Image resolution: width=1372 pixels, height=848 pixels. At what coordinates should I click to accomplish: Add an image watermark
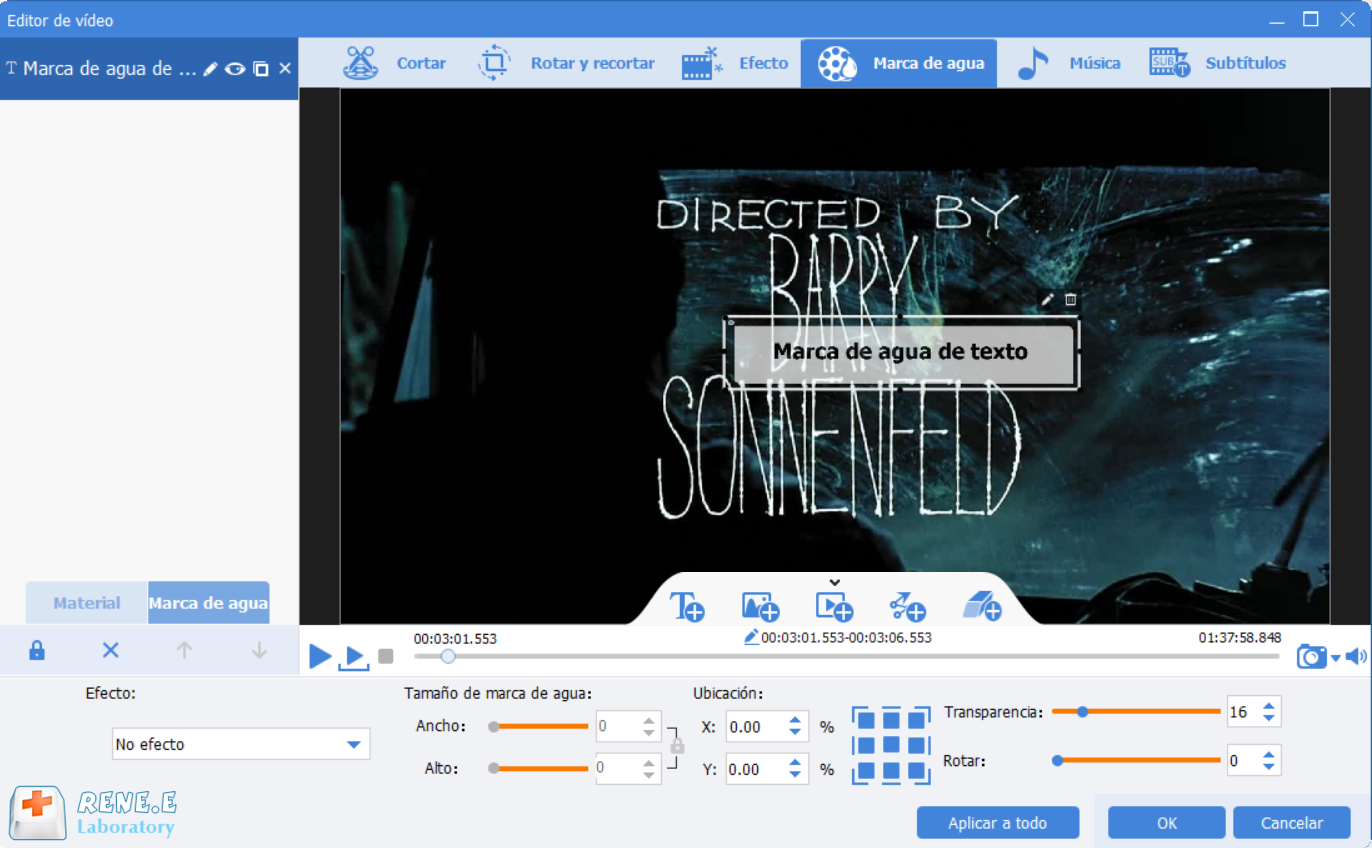(x=760, y=606)
